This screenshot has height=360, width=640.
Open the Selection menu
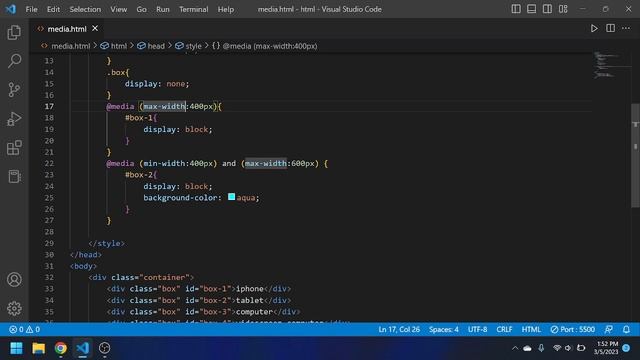85,9
